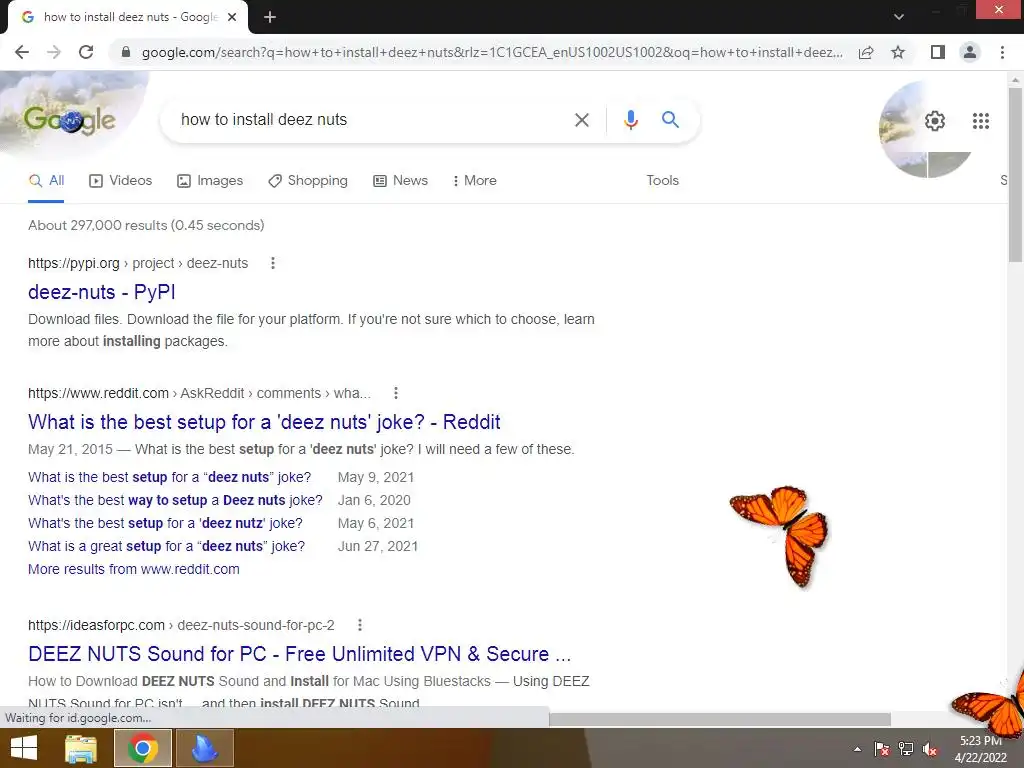Switch to the Images tab
This screenshot has height=768, width=1024.
coord(210,181)
